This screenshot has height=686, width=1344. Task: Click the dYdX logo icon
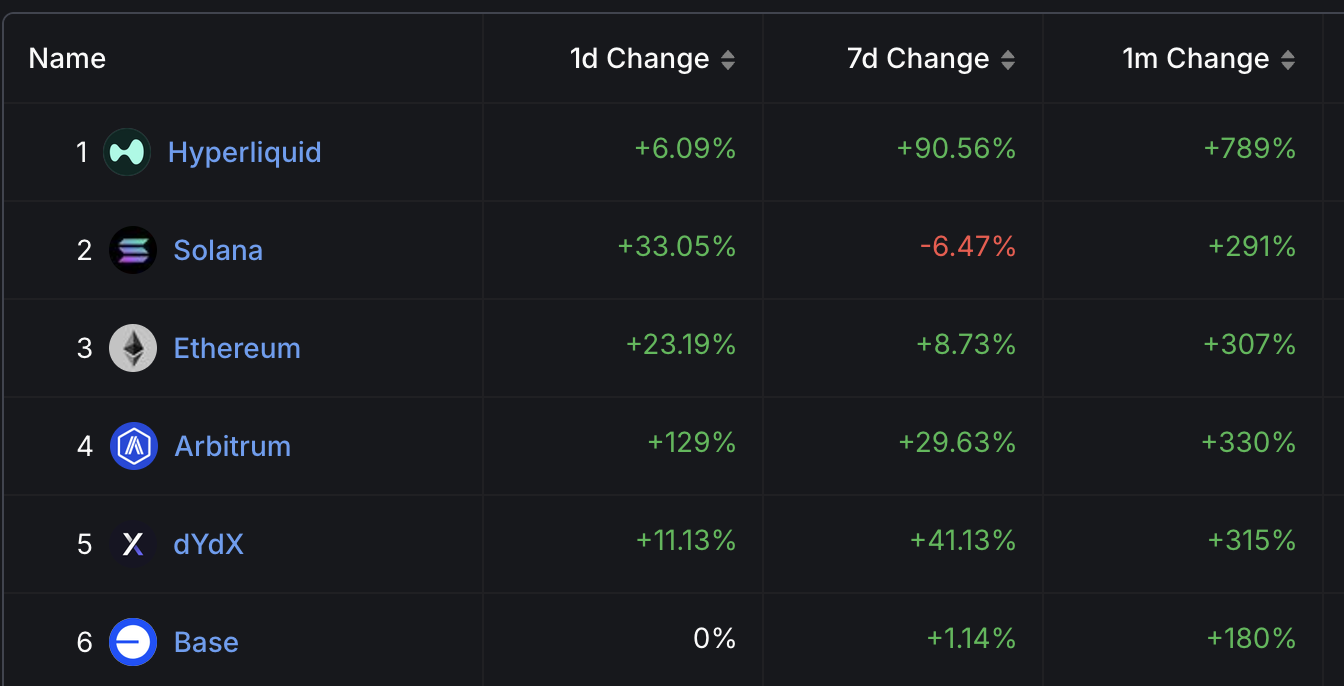coord(133,544)
